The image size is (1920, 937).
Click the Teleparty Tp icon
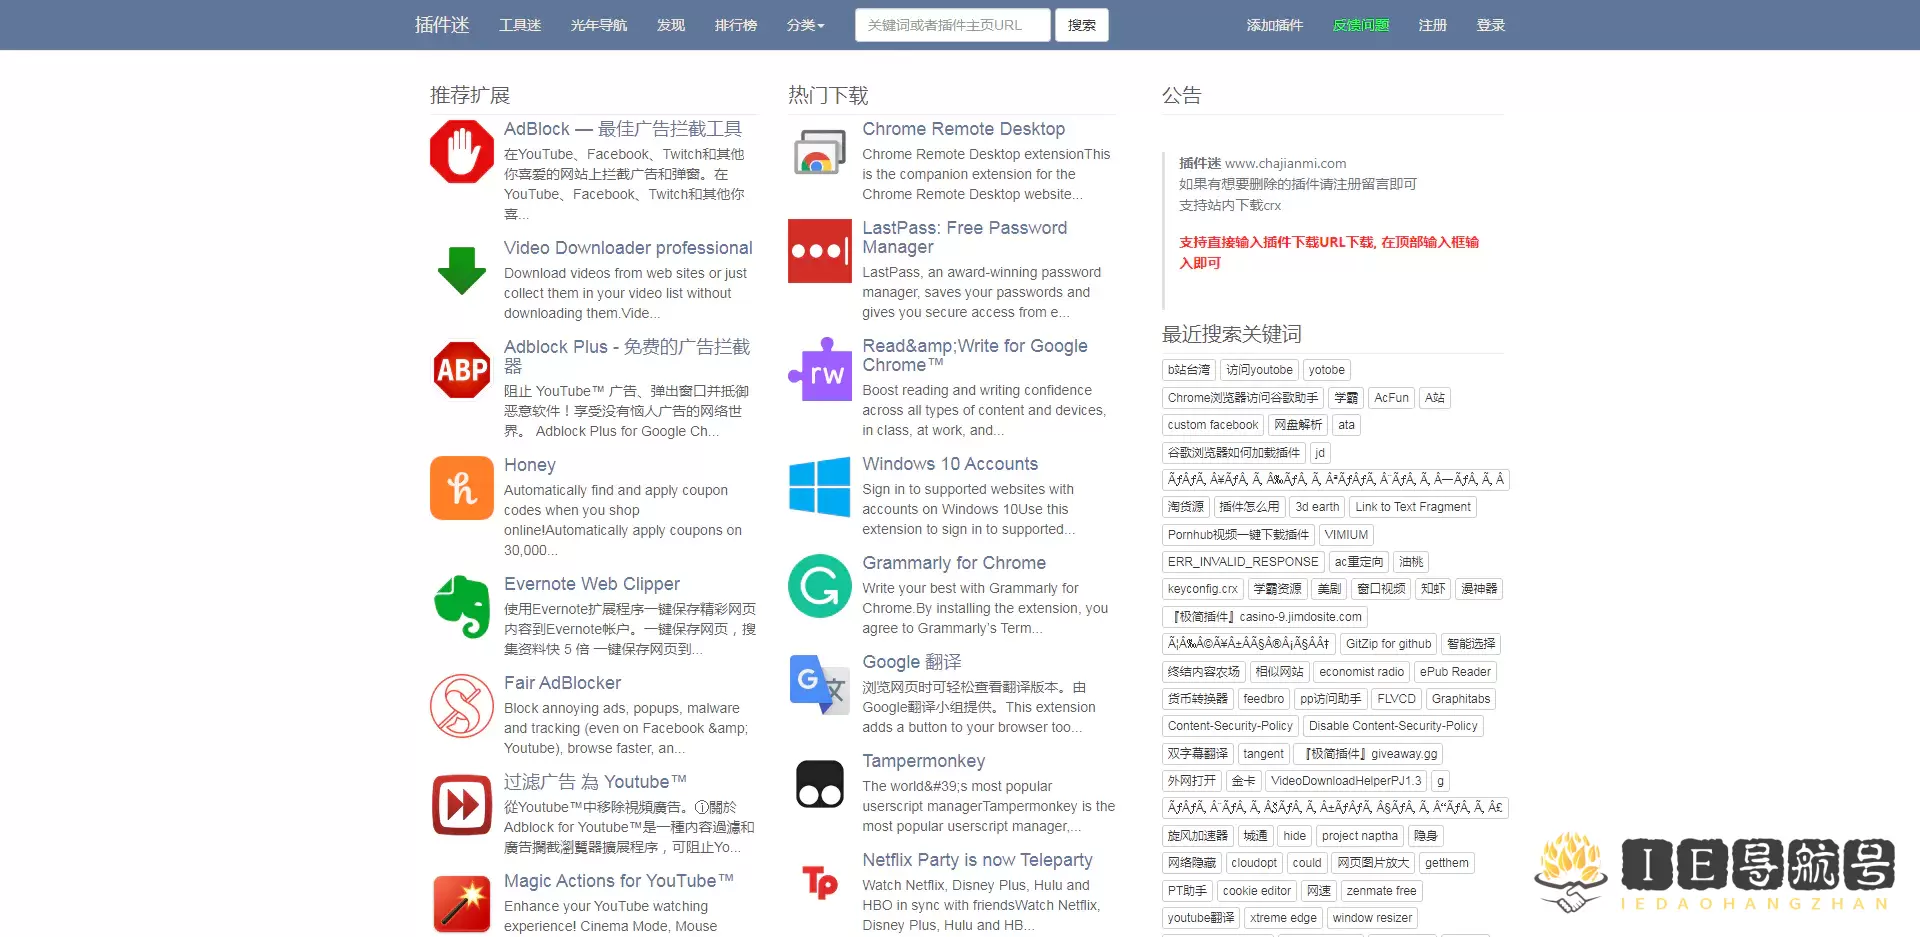tap(820, 883)
